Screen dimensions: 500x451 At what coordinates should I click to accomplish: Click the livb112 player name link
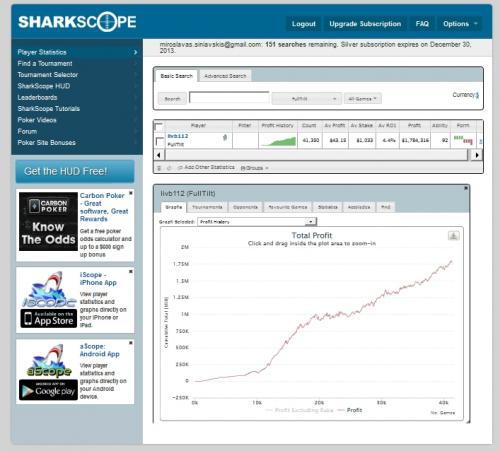[x=178, y=136]
